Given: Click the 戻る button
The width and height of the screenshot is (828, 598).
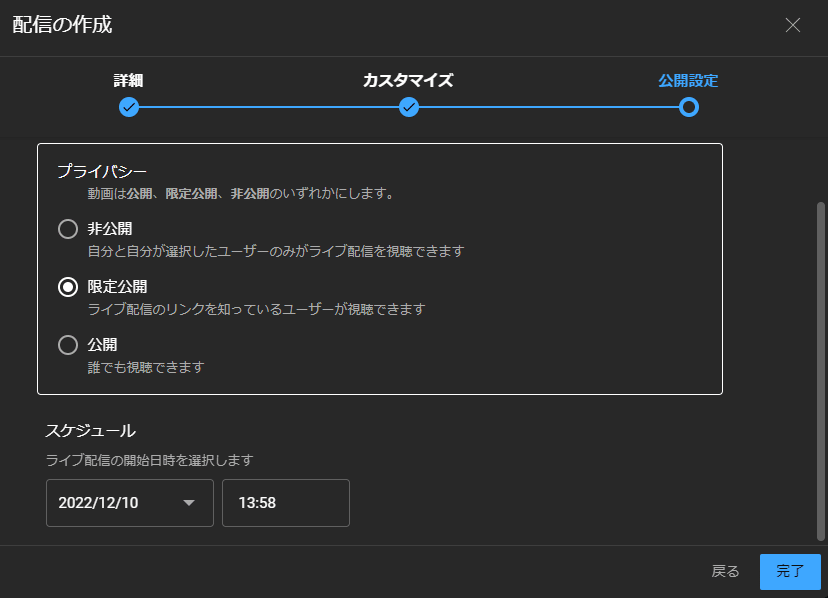Looking at the screenshot, I should coord(725,571).
